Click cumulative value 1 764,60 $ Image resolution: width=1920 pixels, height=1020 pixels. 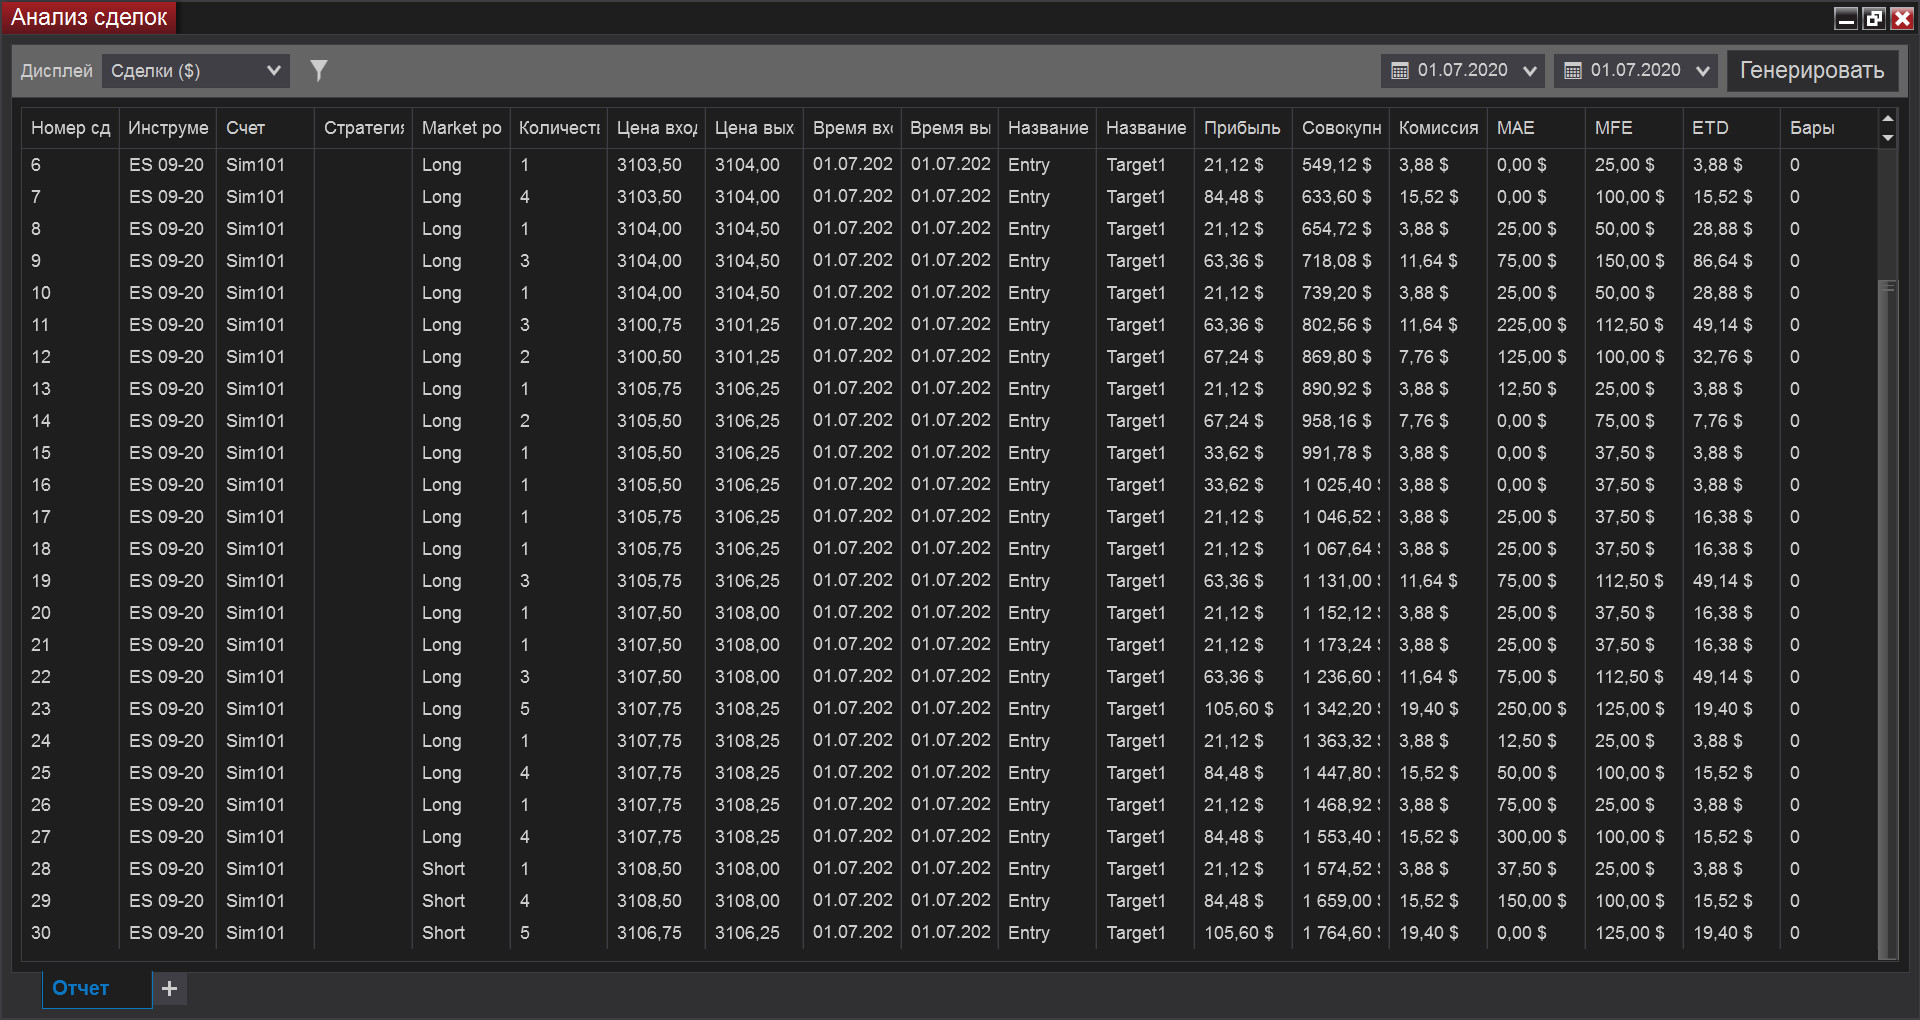click(1341, 933)
